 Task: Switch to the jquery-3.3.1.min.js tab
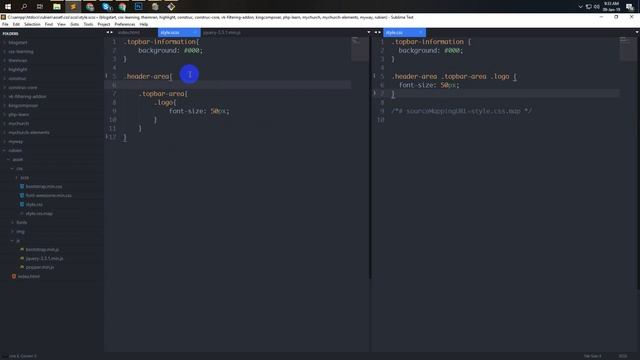point(222,32)
